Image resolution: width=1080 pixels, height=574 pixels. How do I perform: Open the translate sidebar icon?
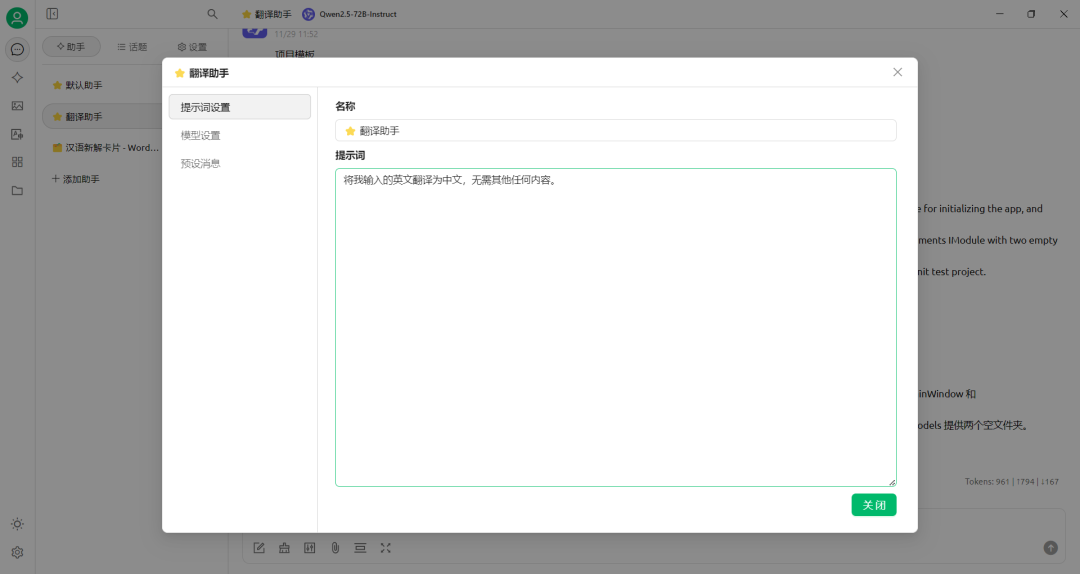(17, 134)
